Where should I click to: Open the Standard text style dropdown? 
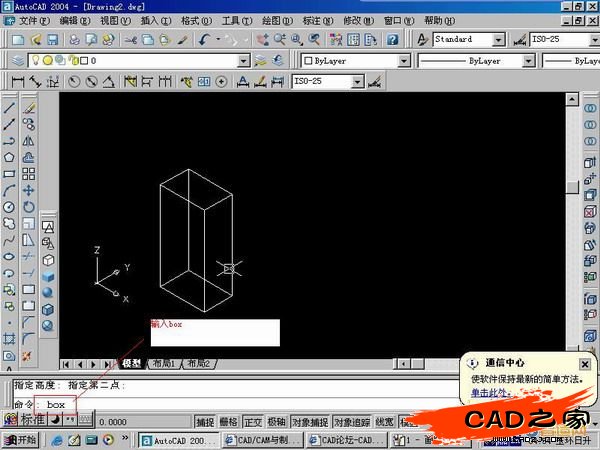(497, 39)
